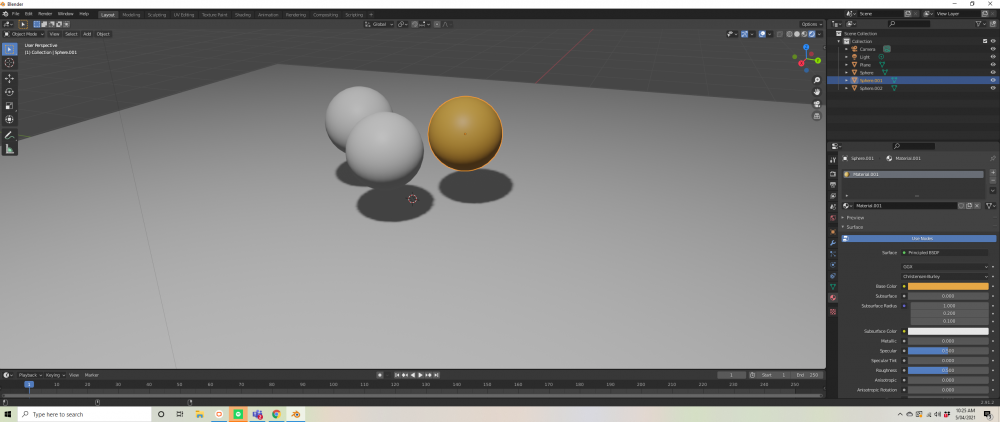Open the GGX distribution dropdown
The height and width of the screenshot is (422, 1000).
(945, 267)
